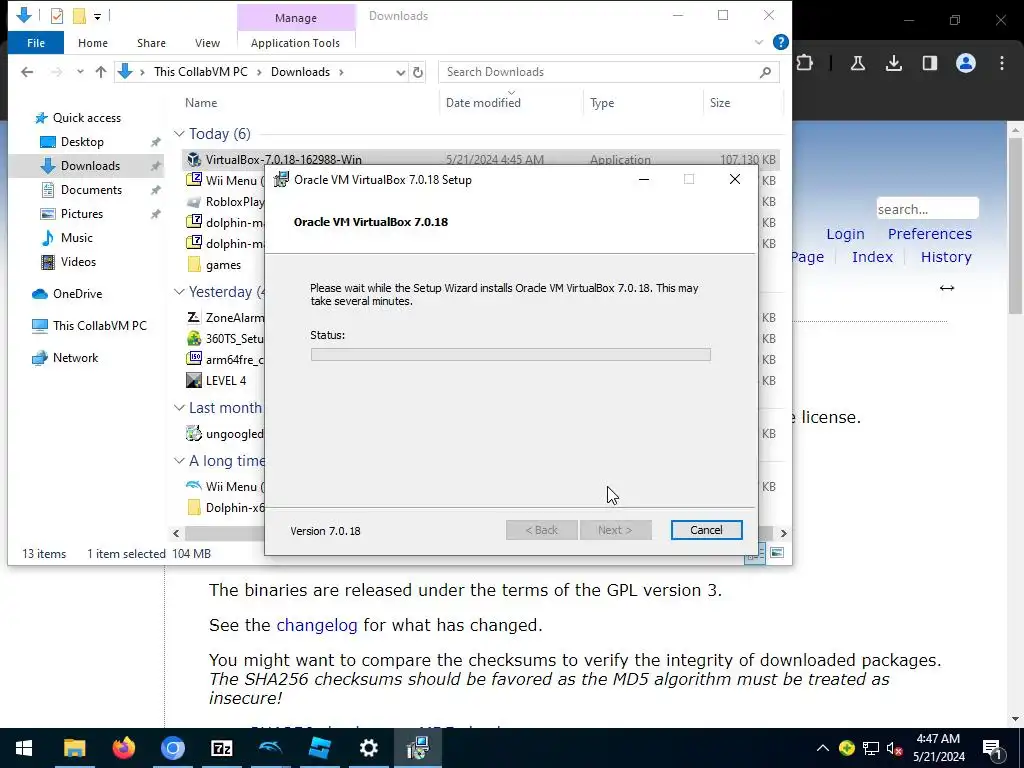Open browser extensions puzzle icon

[x=805, y=63]
